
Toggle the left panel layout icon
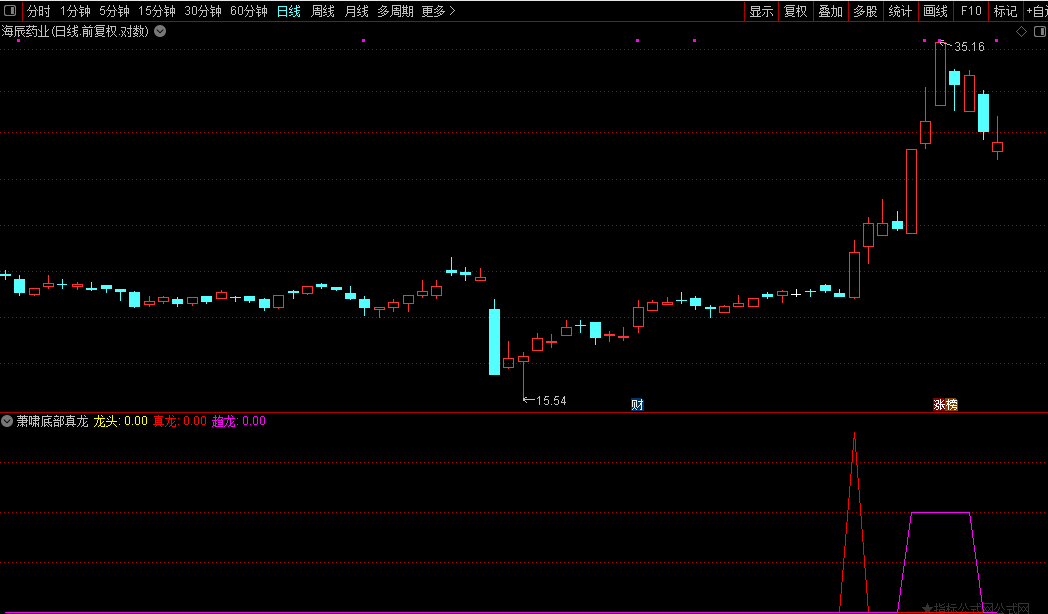coord(10,11)
